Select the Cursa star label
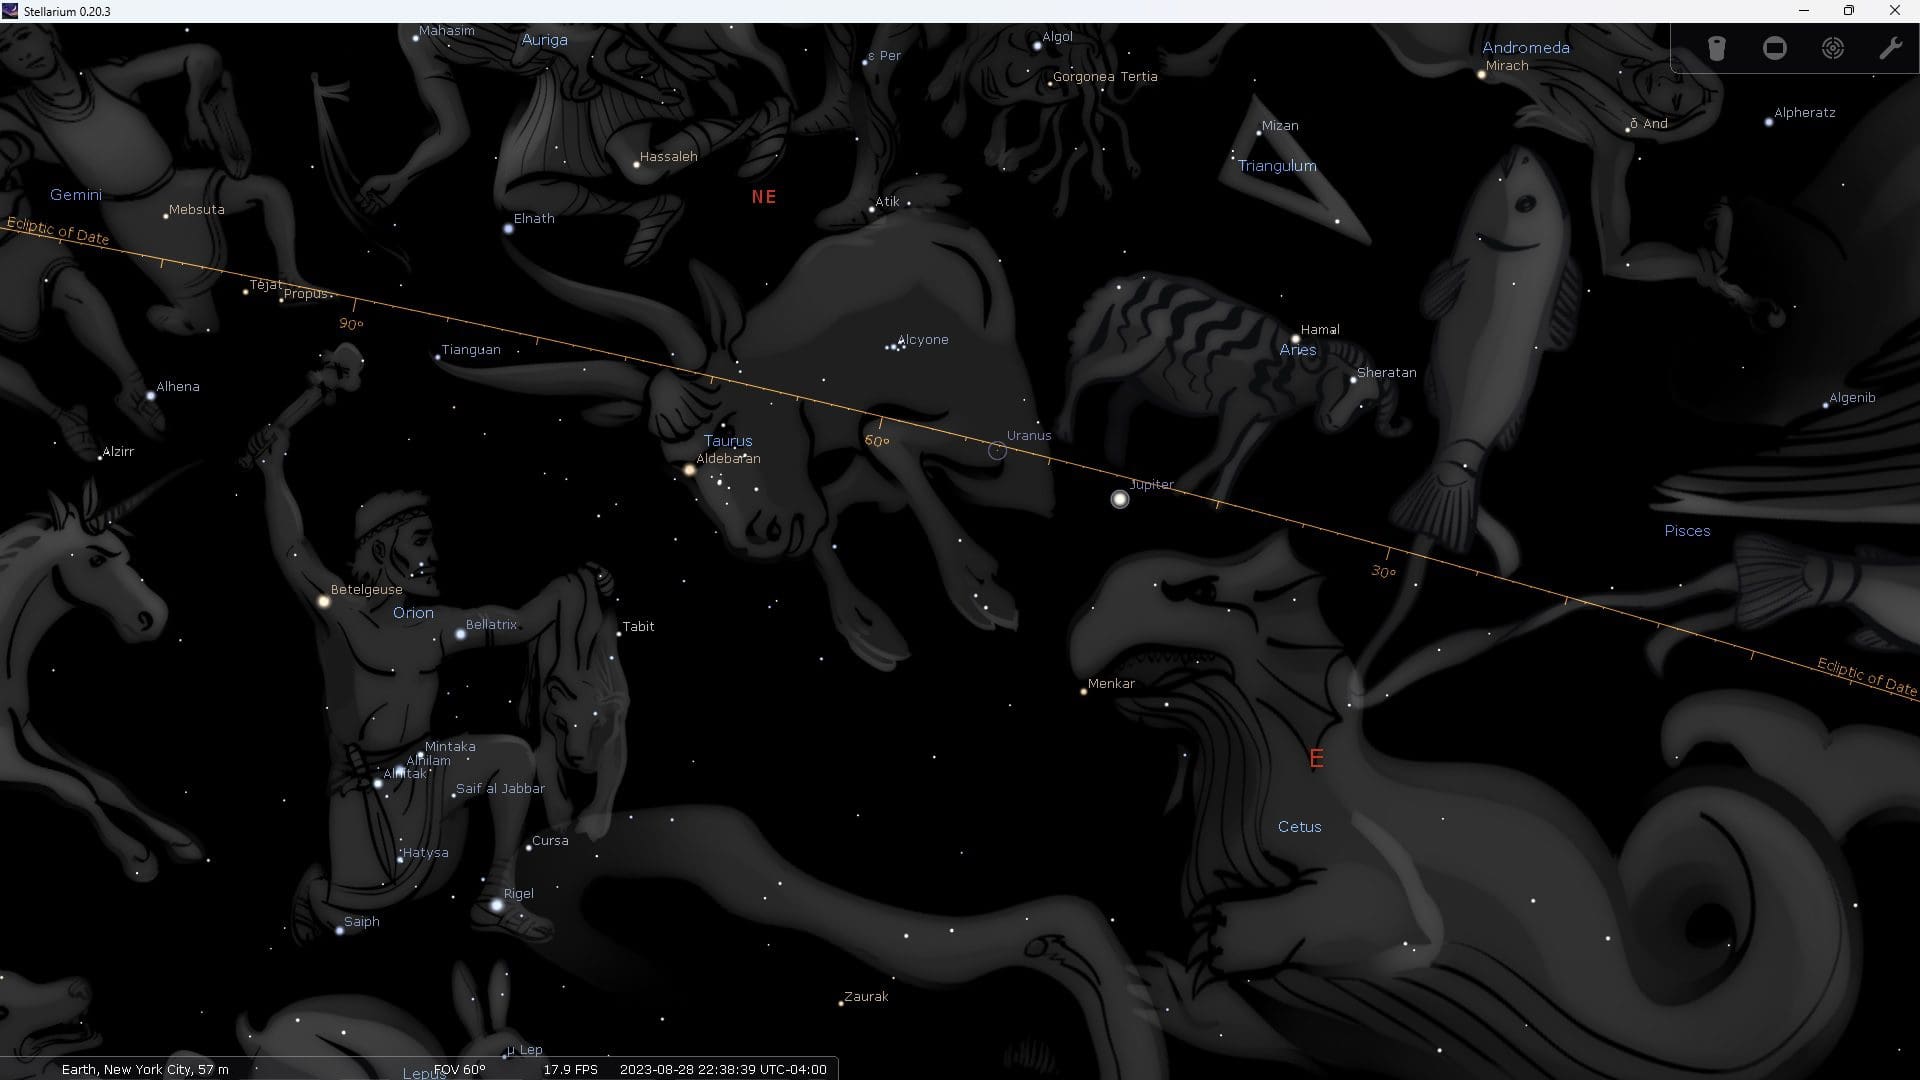This screenshot has height=1080, width=1920. tap(550, 841)
